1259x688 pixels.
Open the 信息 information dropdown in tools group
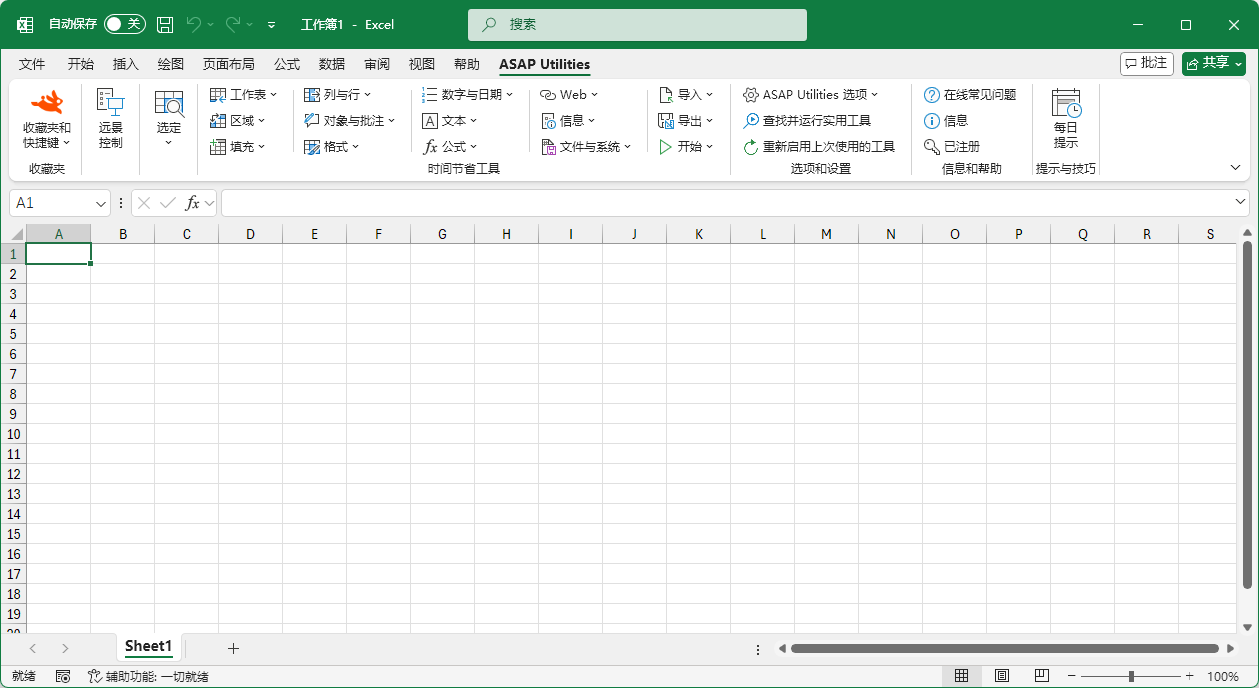(567, 121)
